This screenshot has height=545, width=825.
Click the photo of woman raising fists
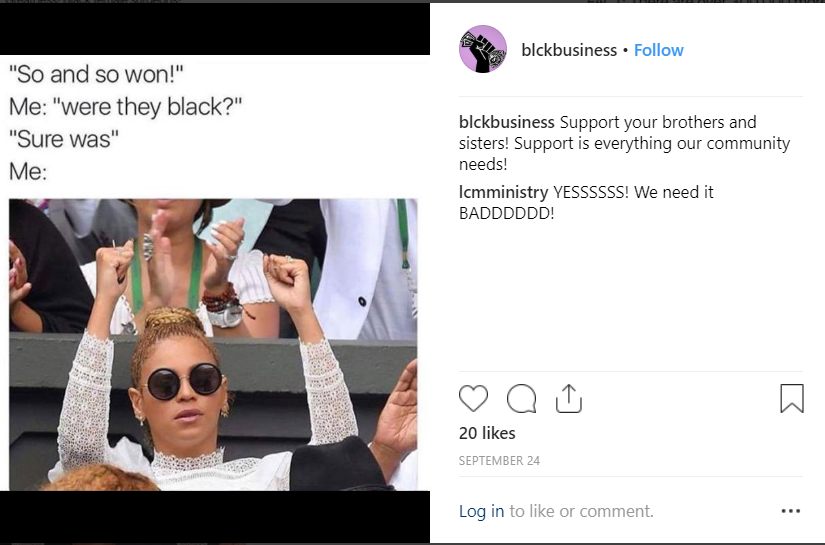(x=213, y=345)
